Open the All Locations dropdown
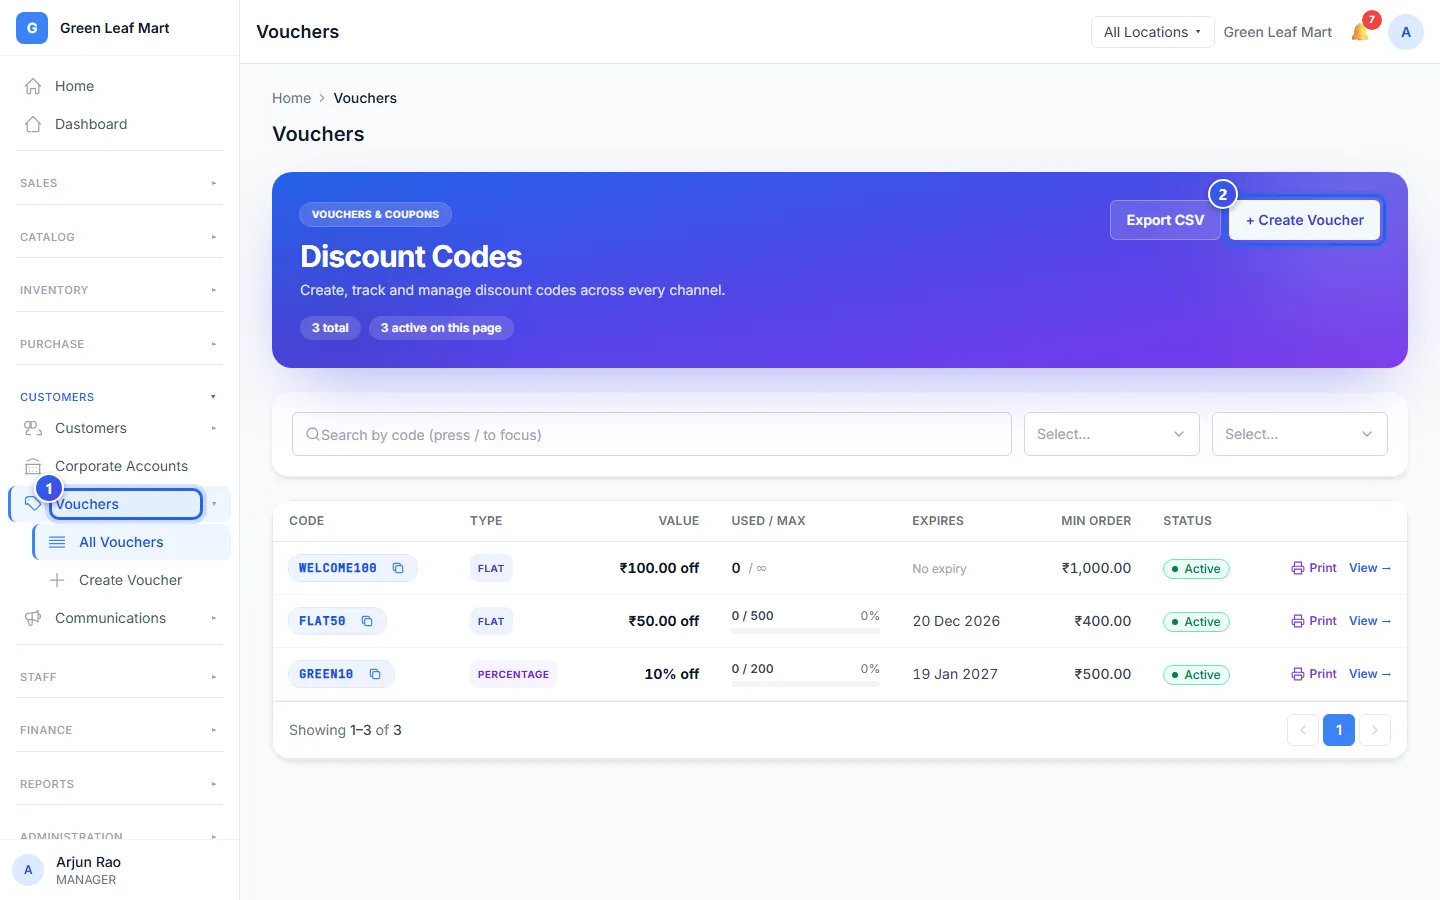1440x900 pixels. [1152, 32]
